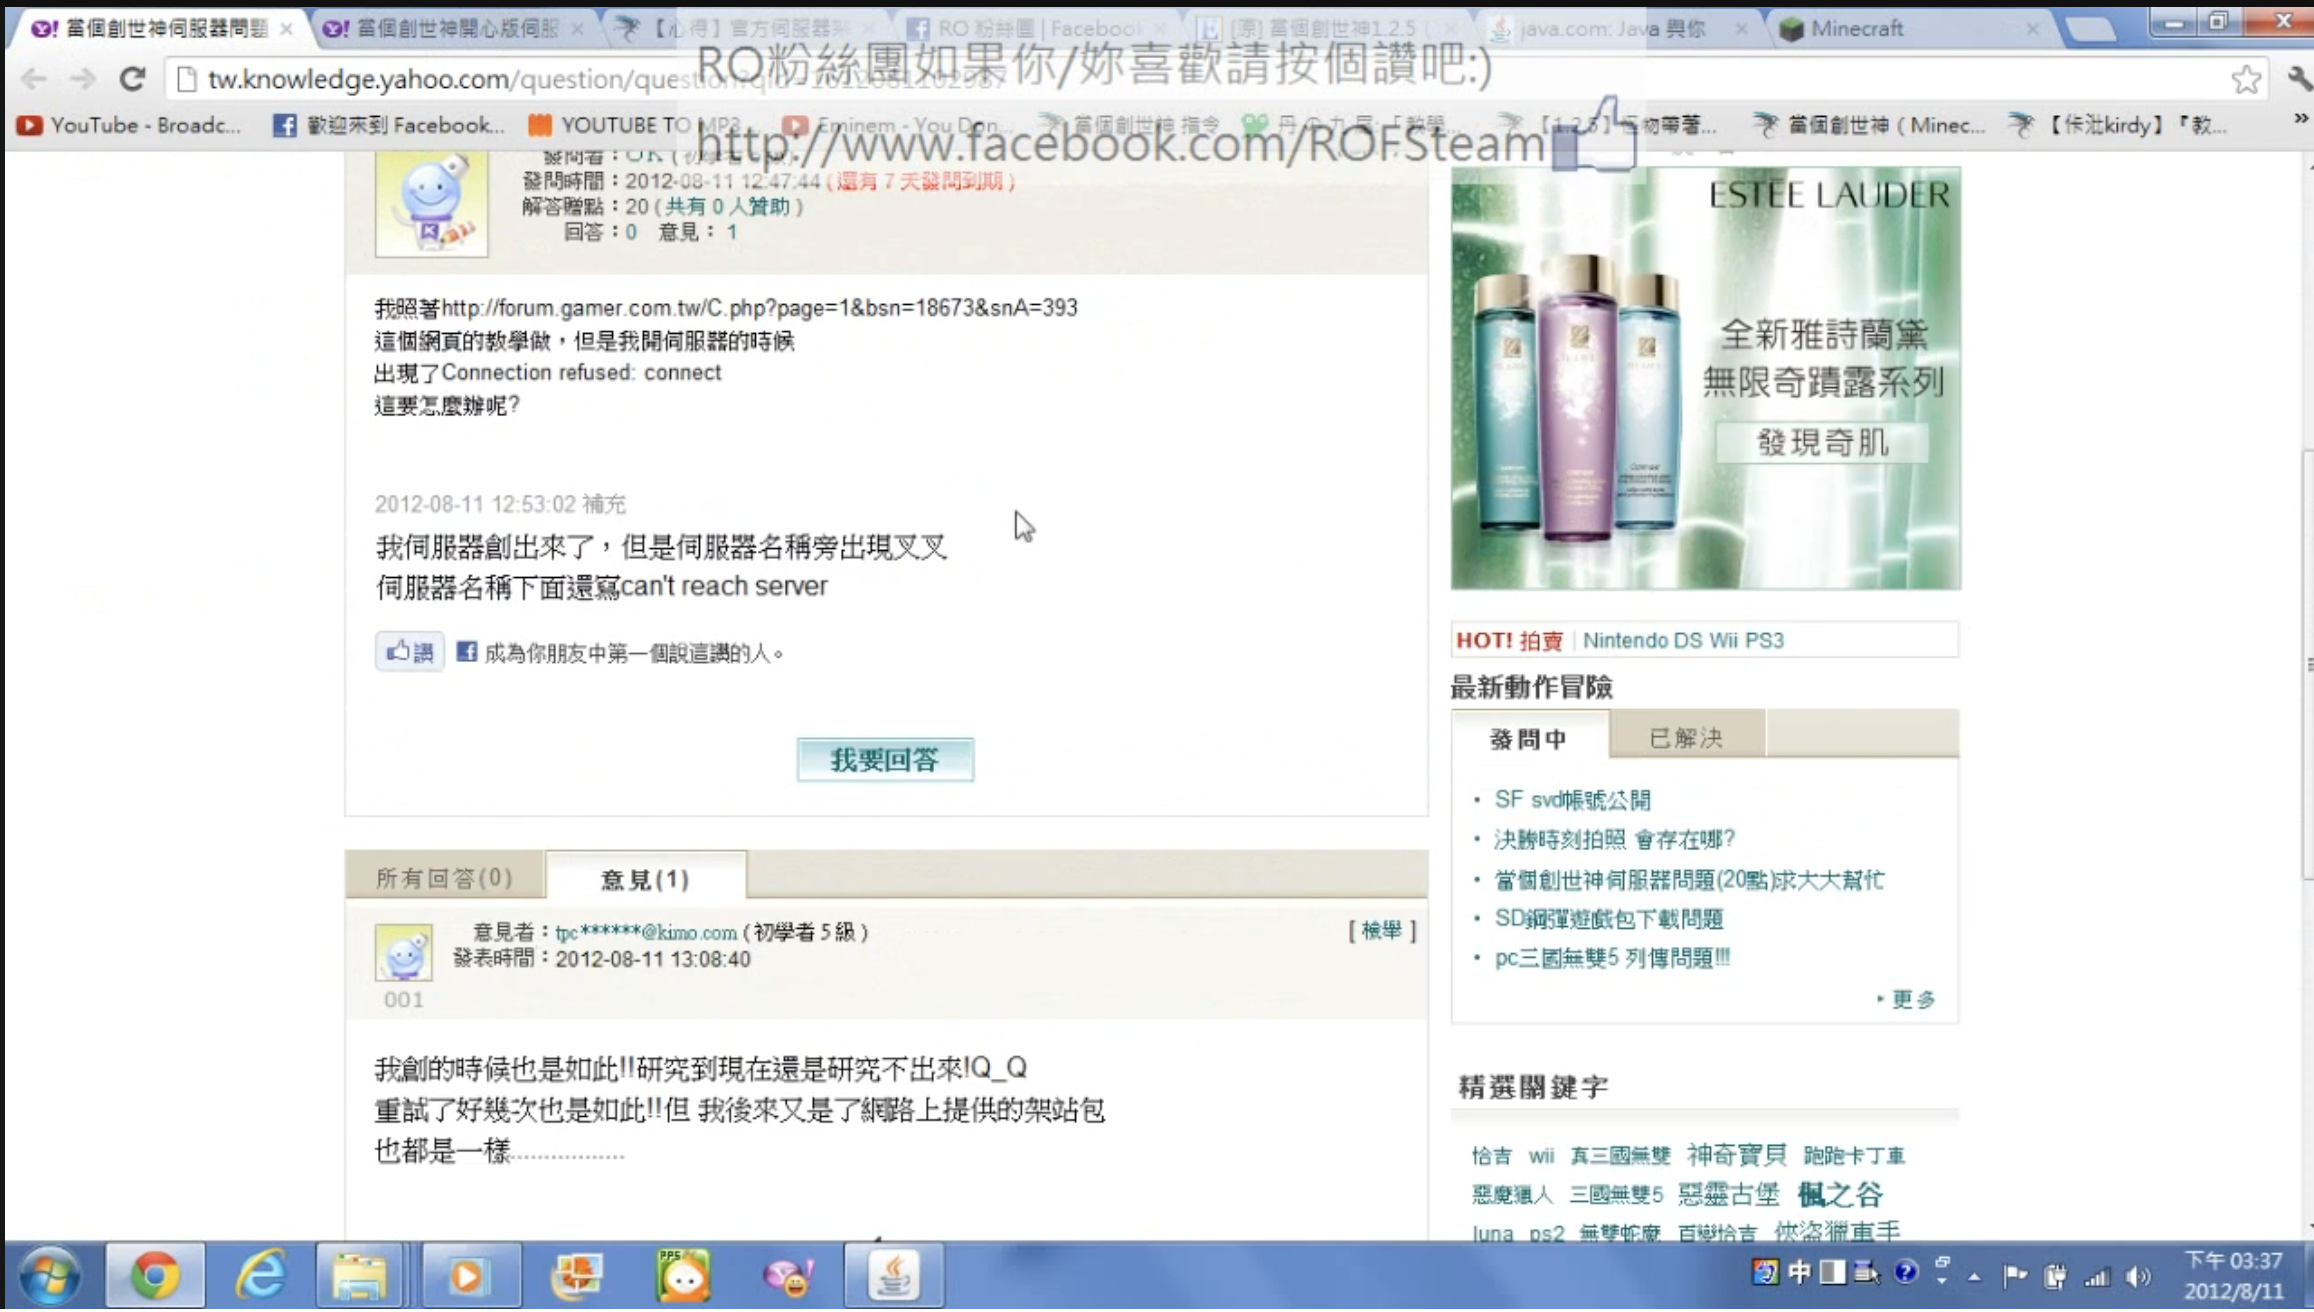
Task: Open the Internet Explorer taskbar icon
Action: click(260, 1276)
